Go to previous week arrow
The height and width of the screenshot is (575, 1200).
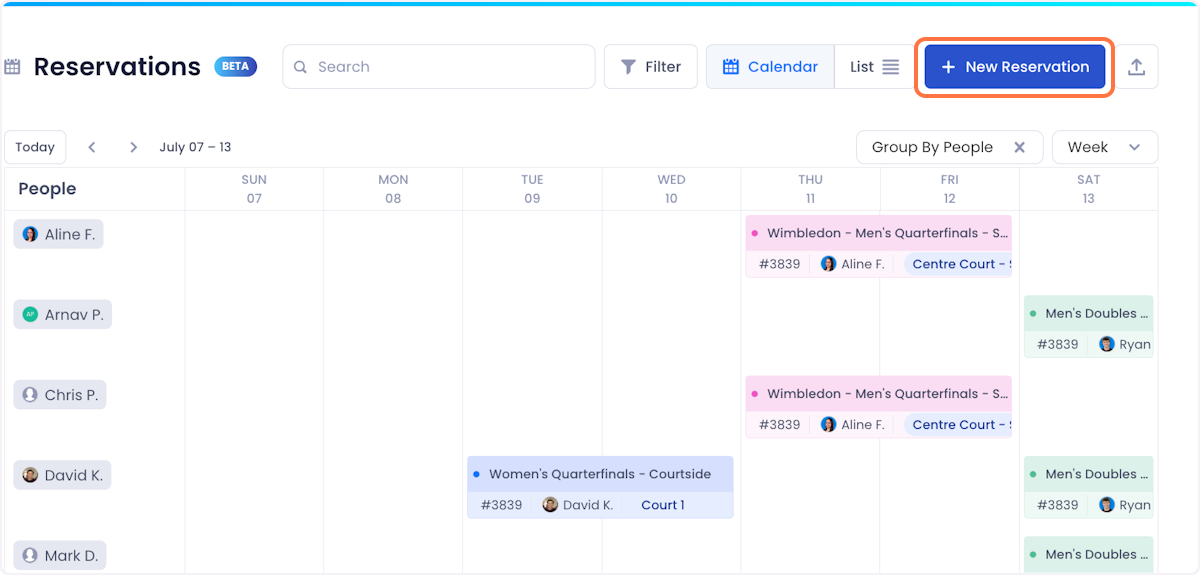tap(92, 147)
